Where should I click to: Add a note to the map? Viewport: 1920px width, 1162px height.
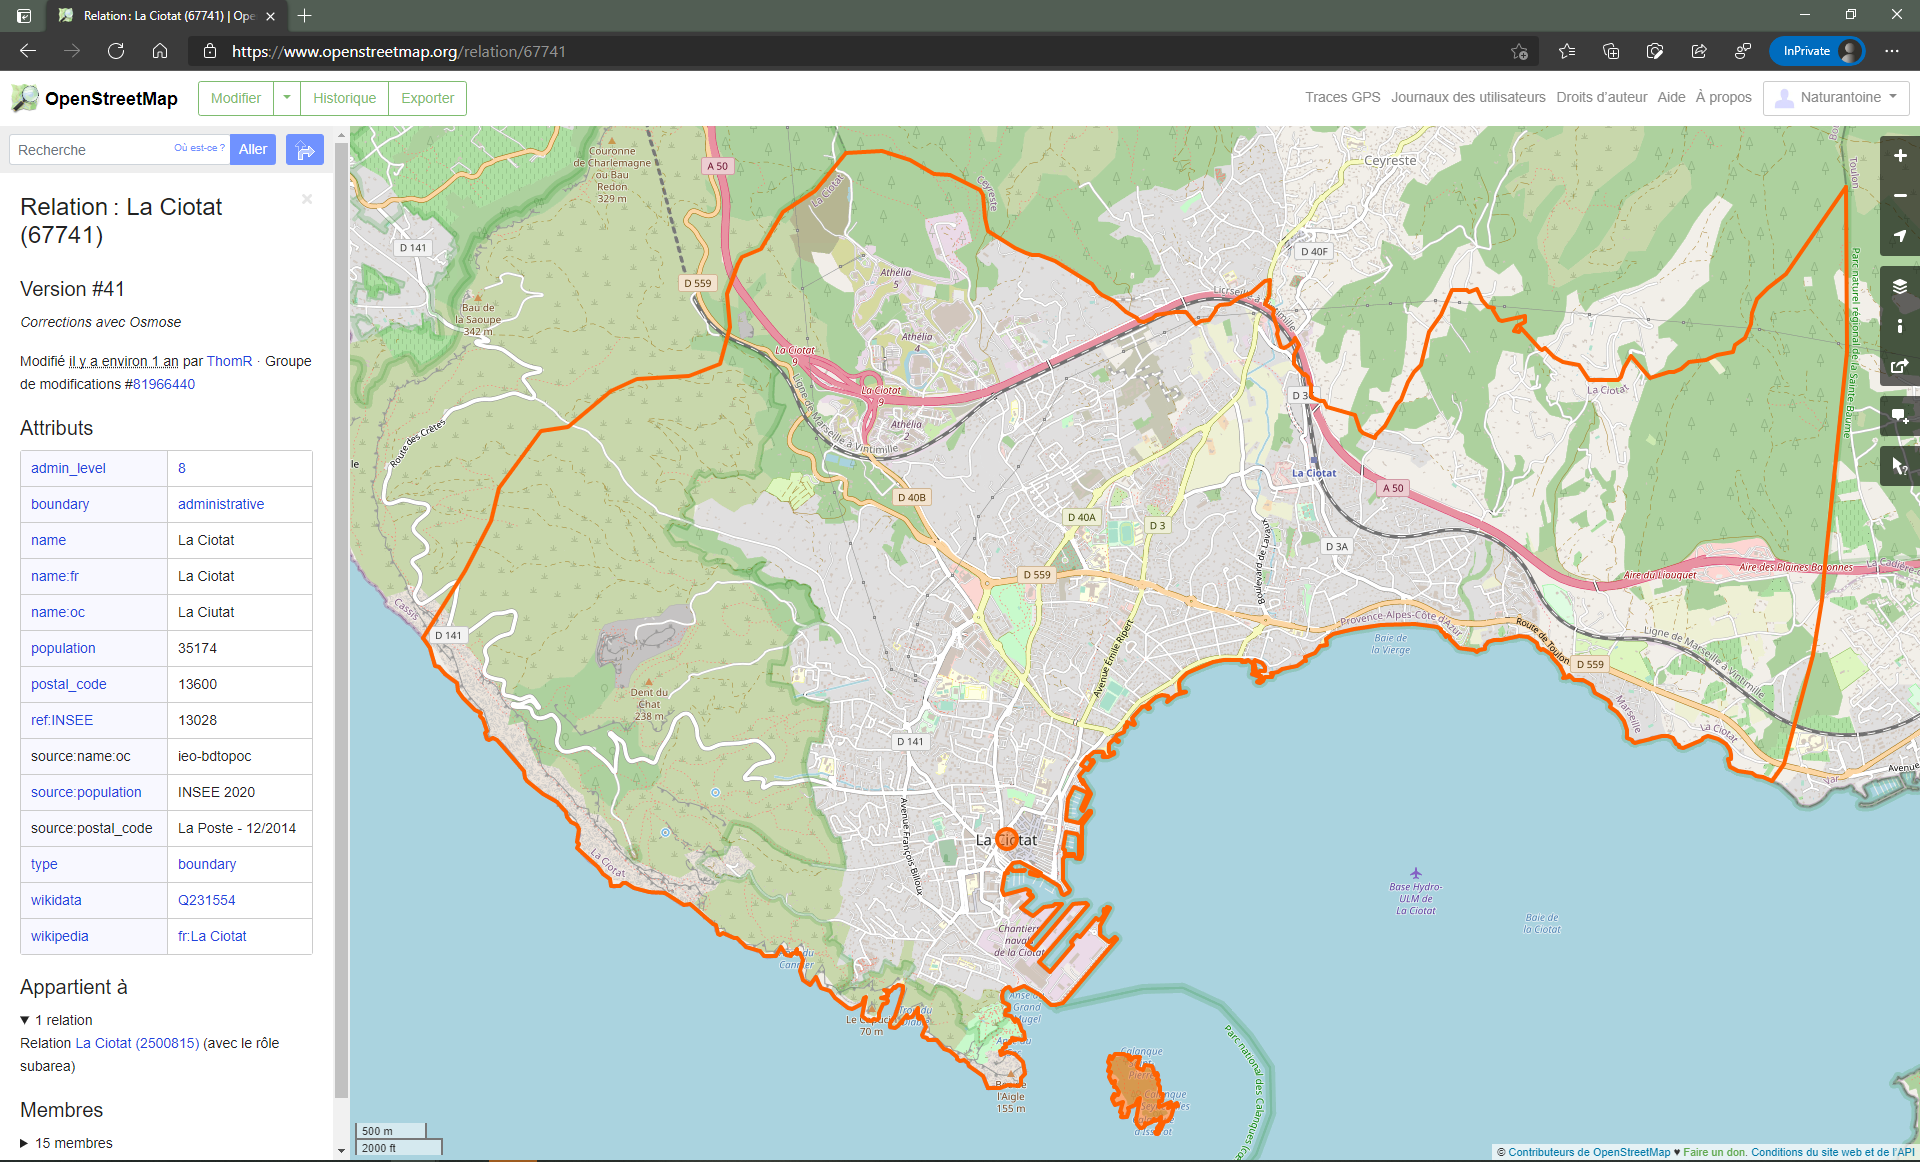tap(1899, 416)
